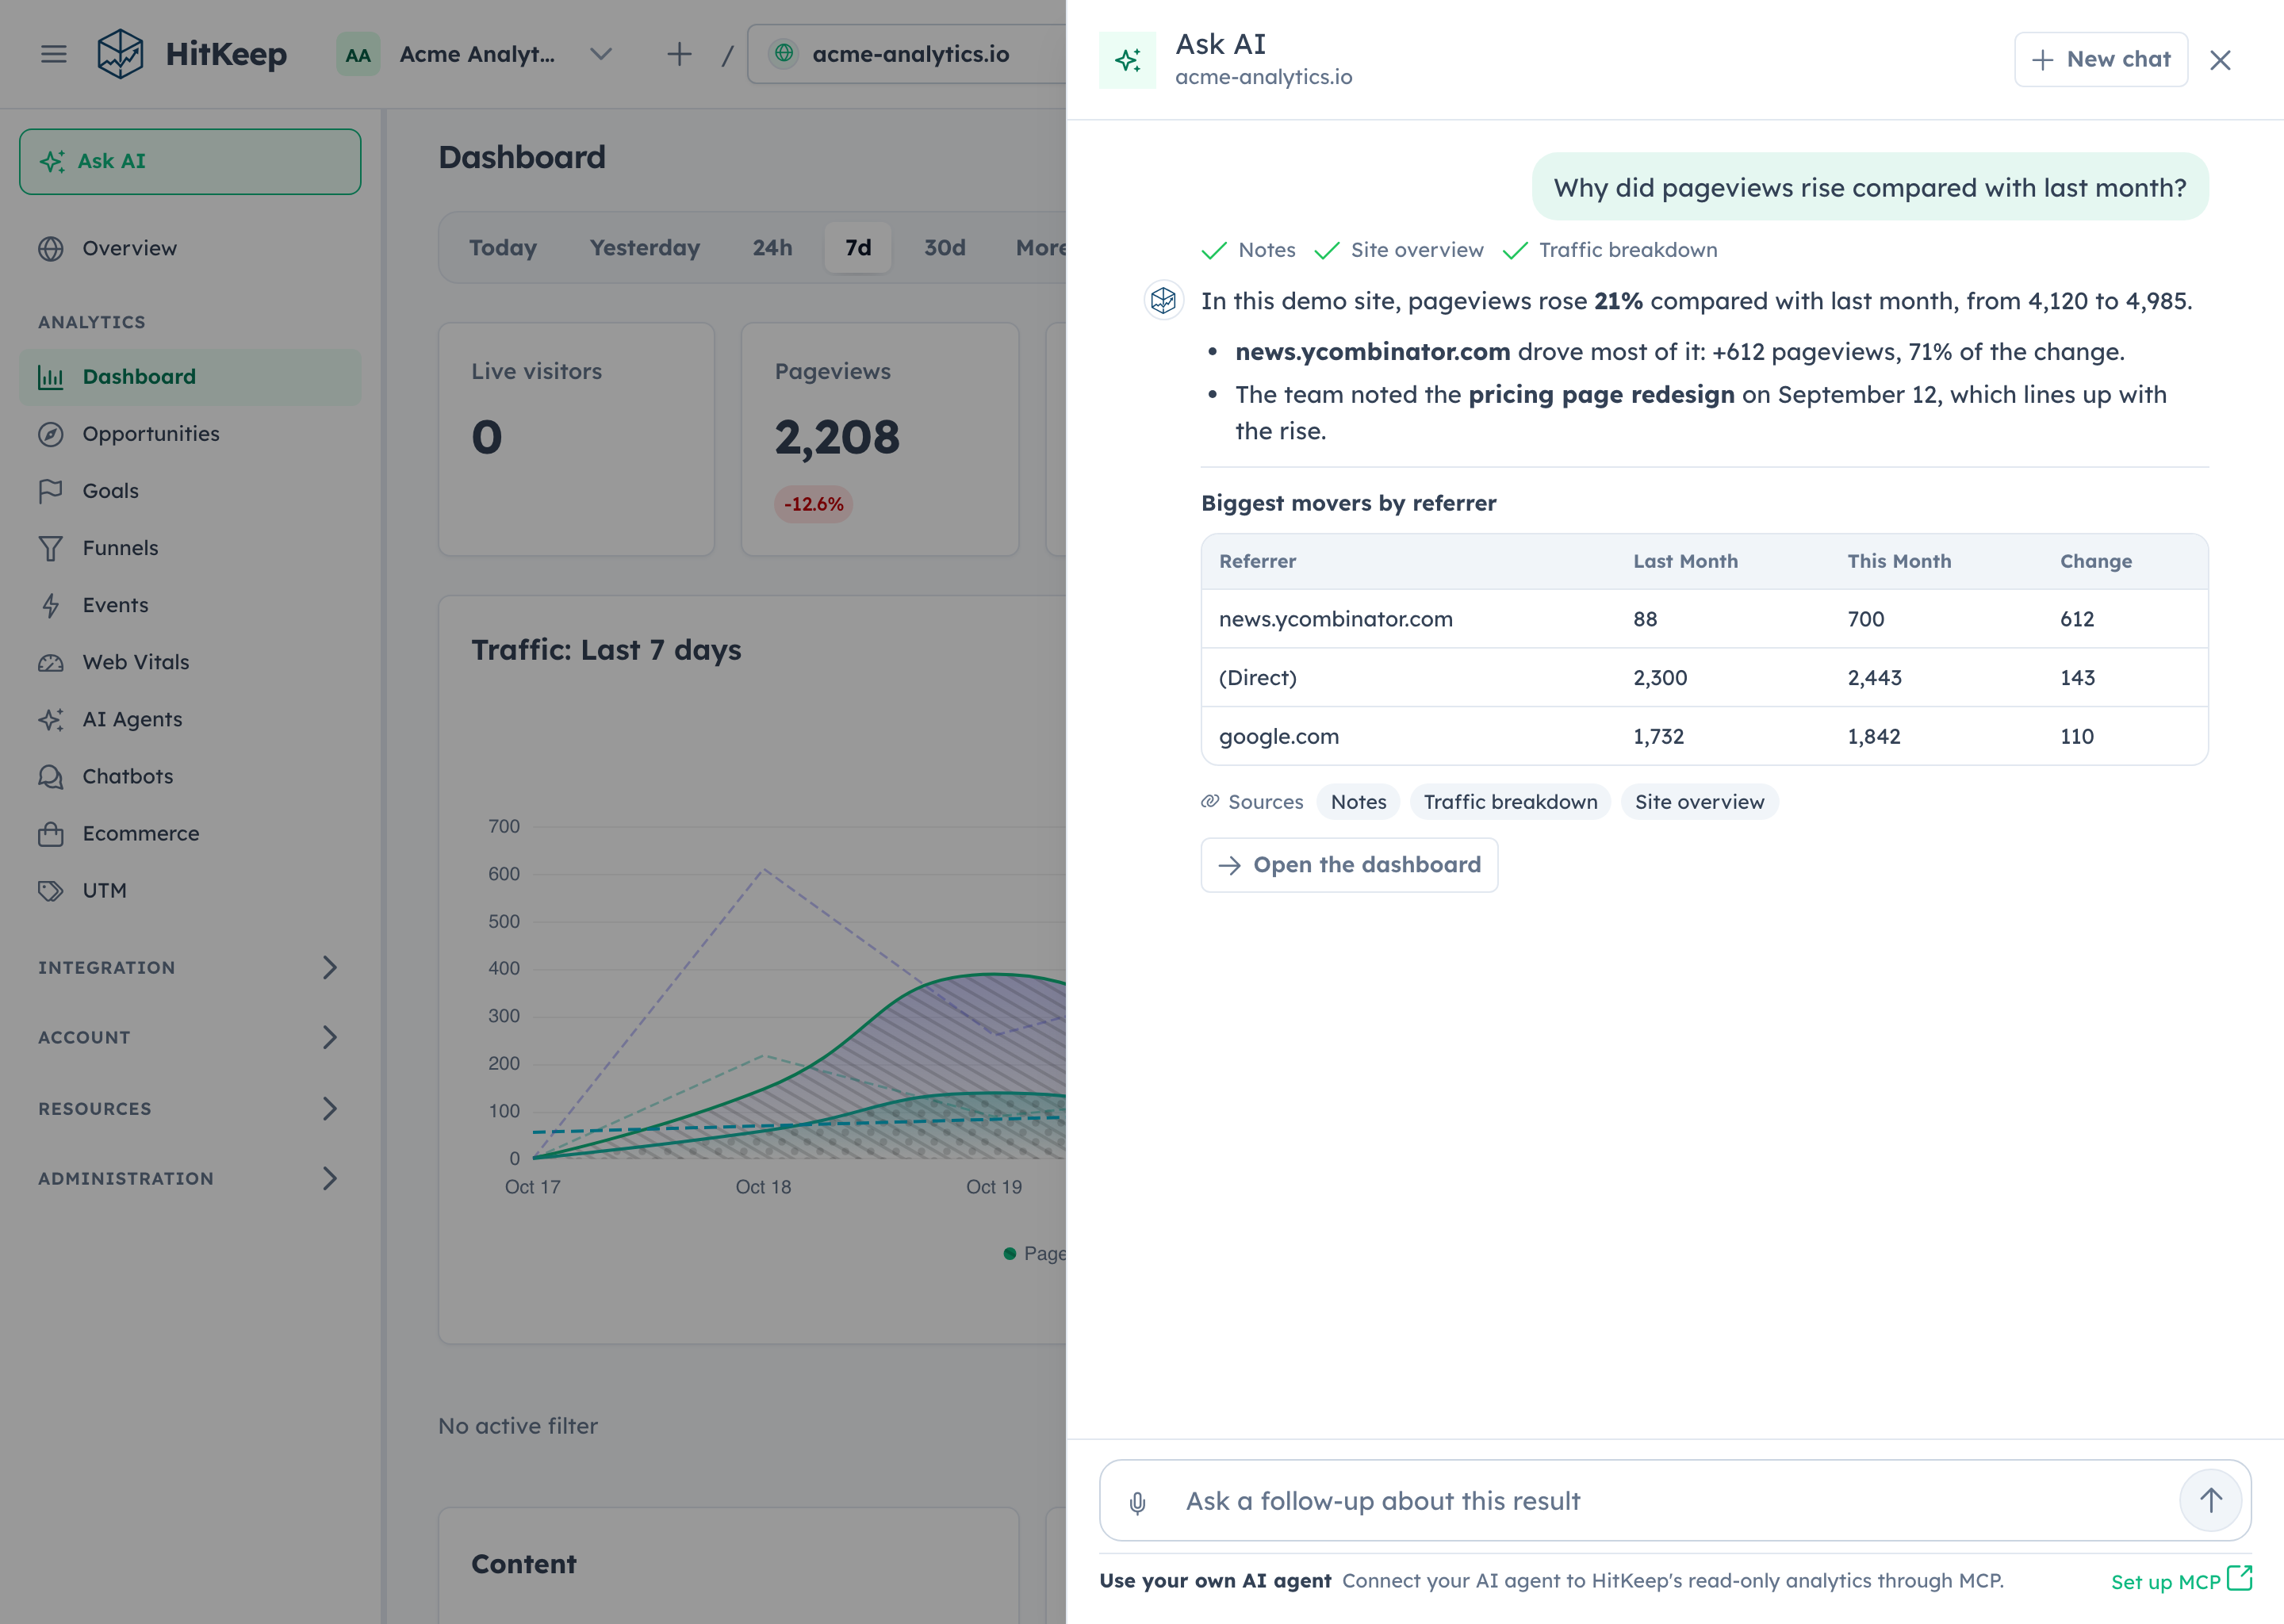Select the 7d range tab
Image resolution: width=2284 pixels, height=1624 pixels.
click(858, 248)
